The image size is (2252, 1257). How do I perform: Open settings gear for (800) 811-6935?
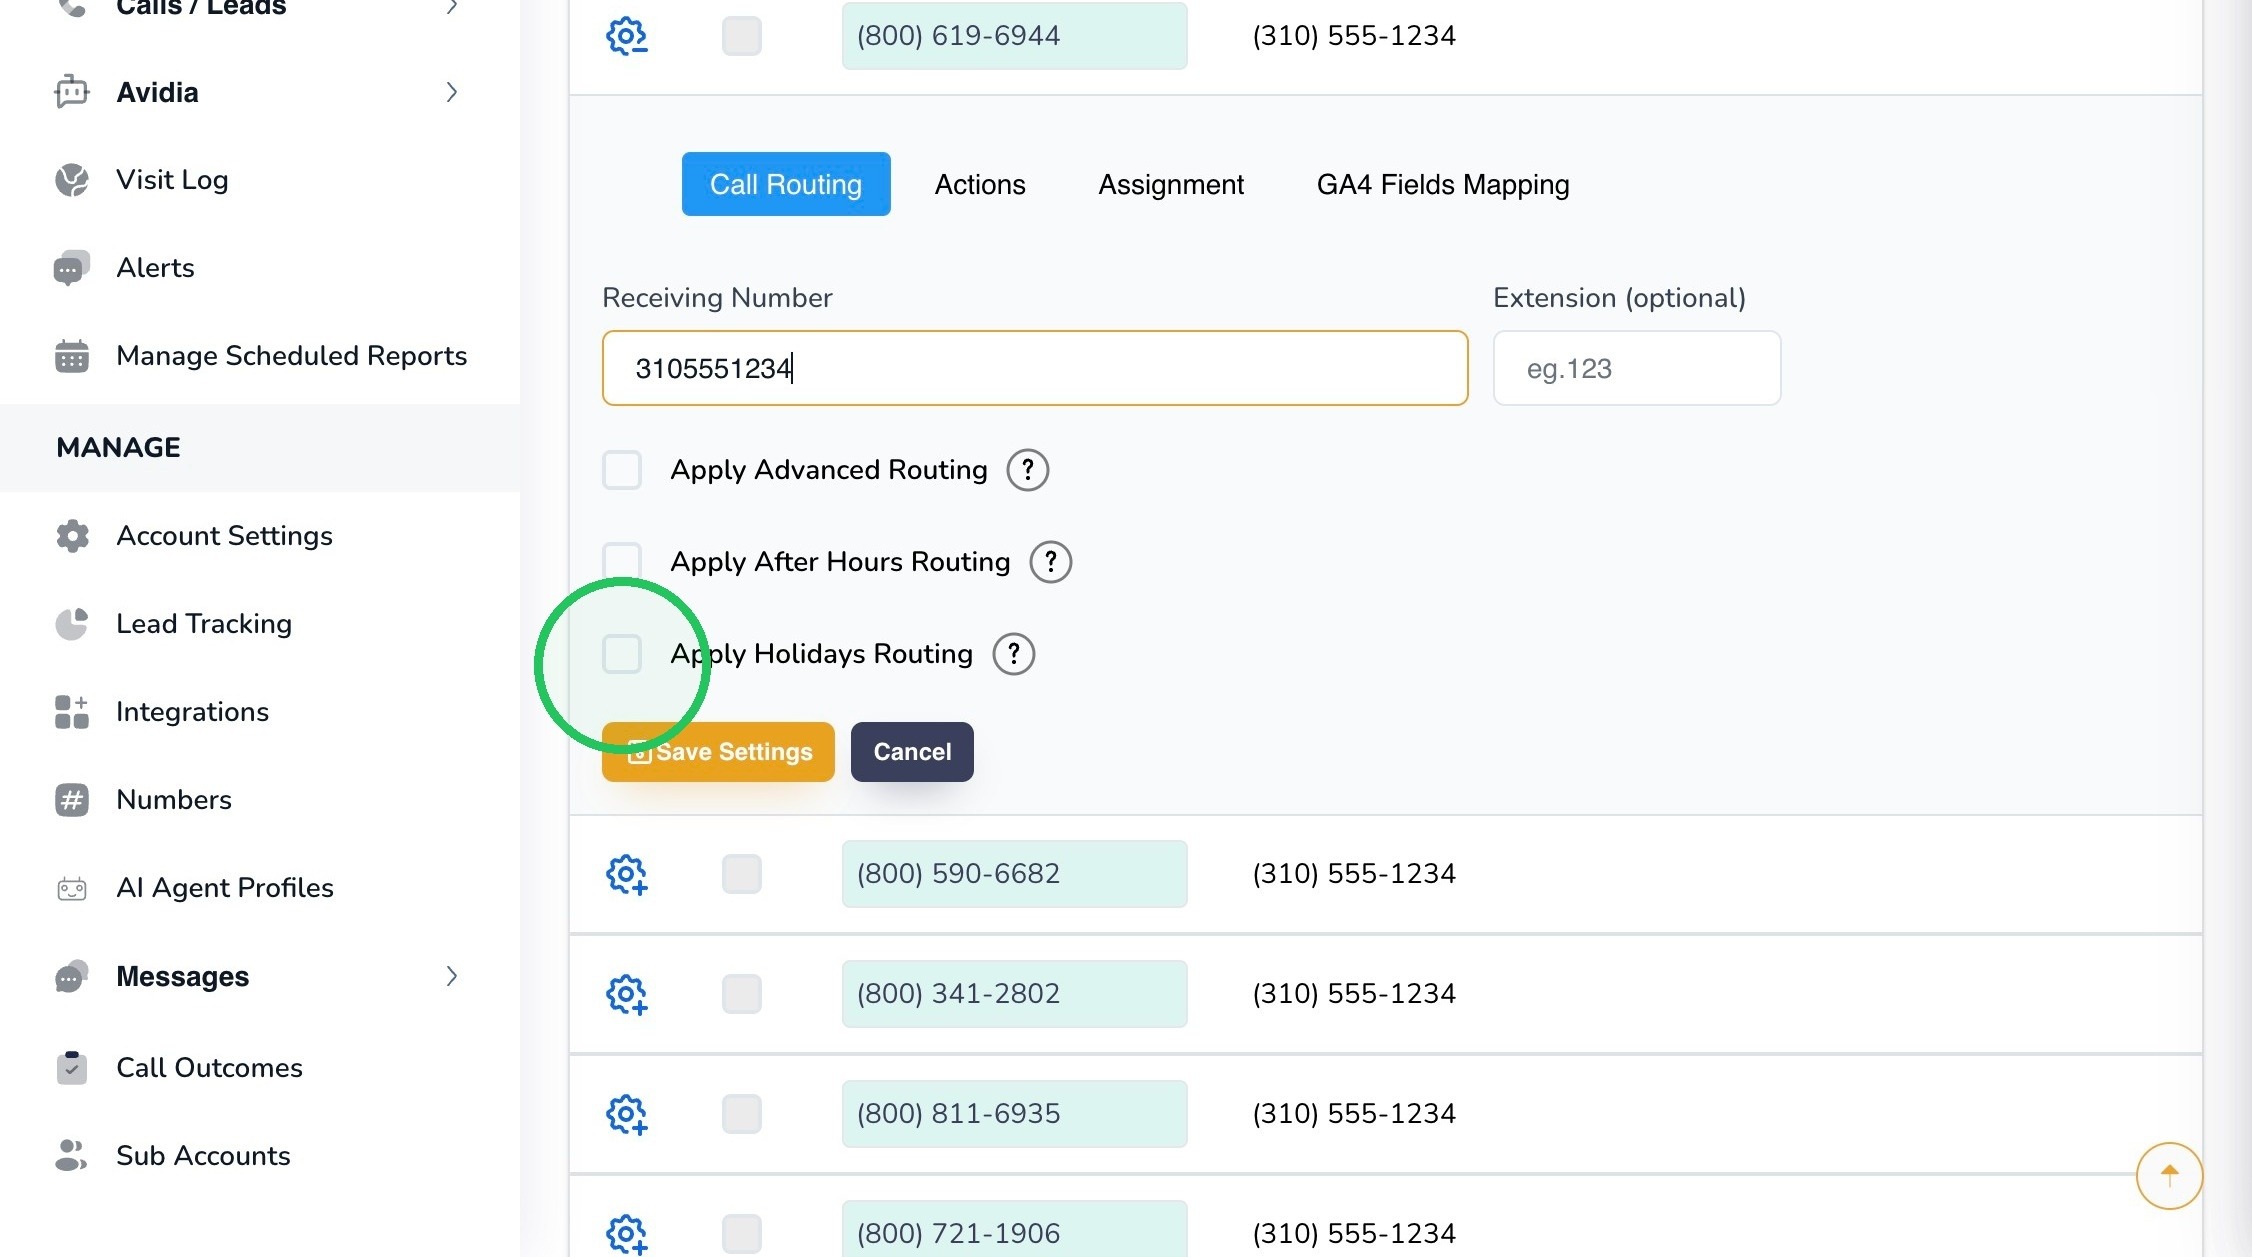(x=627, y=1114)
